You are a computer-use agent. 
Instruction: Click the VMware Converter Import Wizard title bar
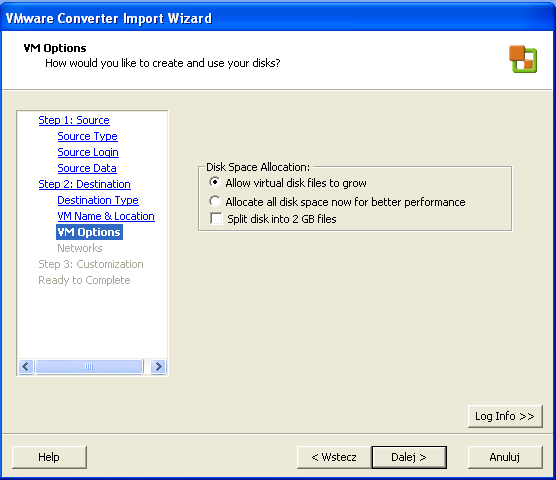click(x=278, y=18)
